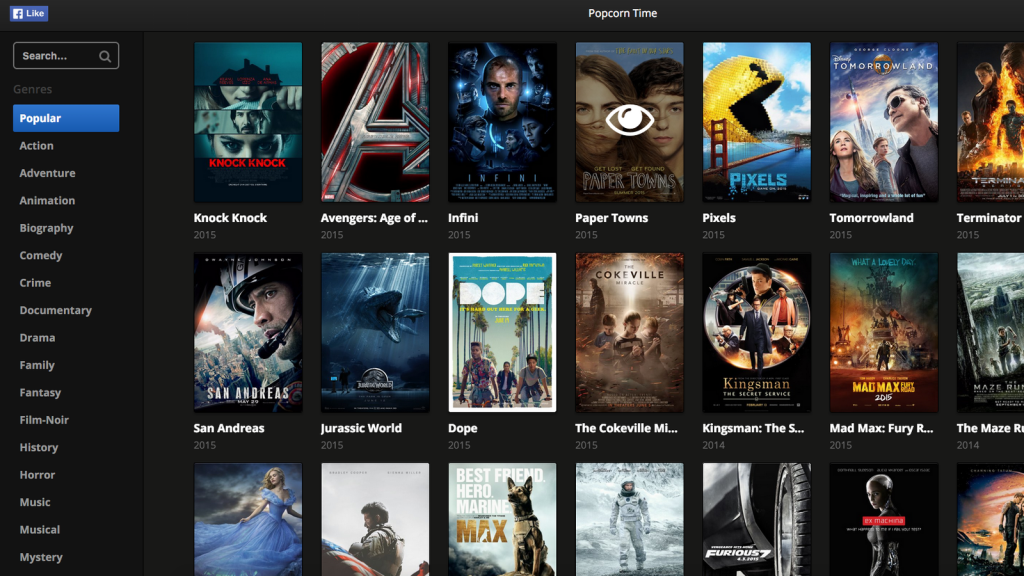Image resolution: width=1024 pixels, height=576 pixels.
Task: Click the search magnifier icon
Action: (105, 57)
